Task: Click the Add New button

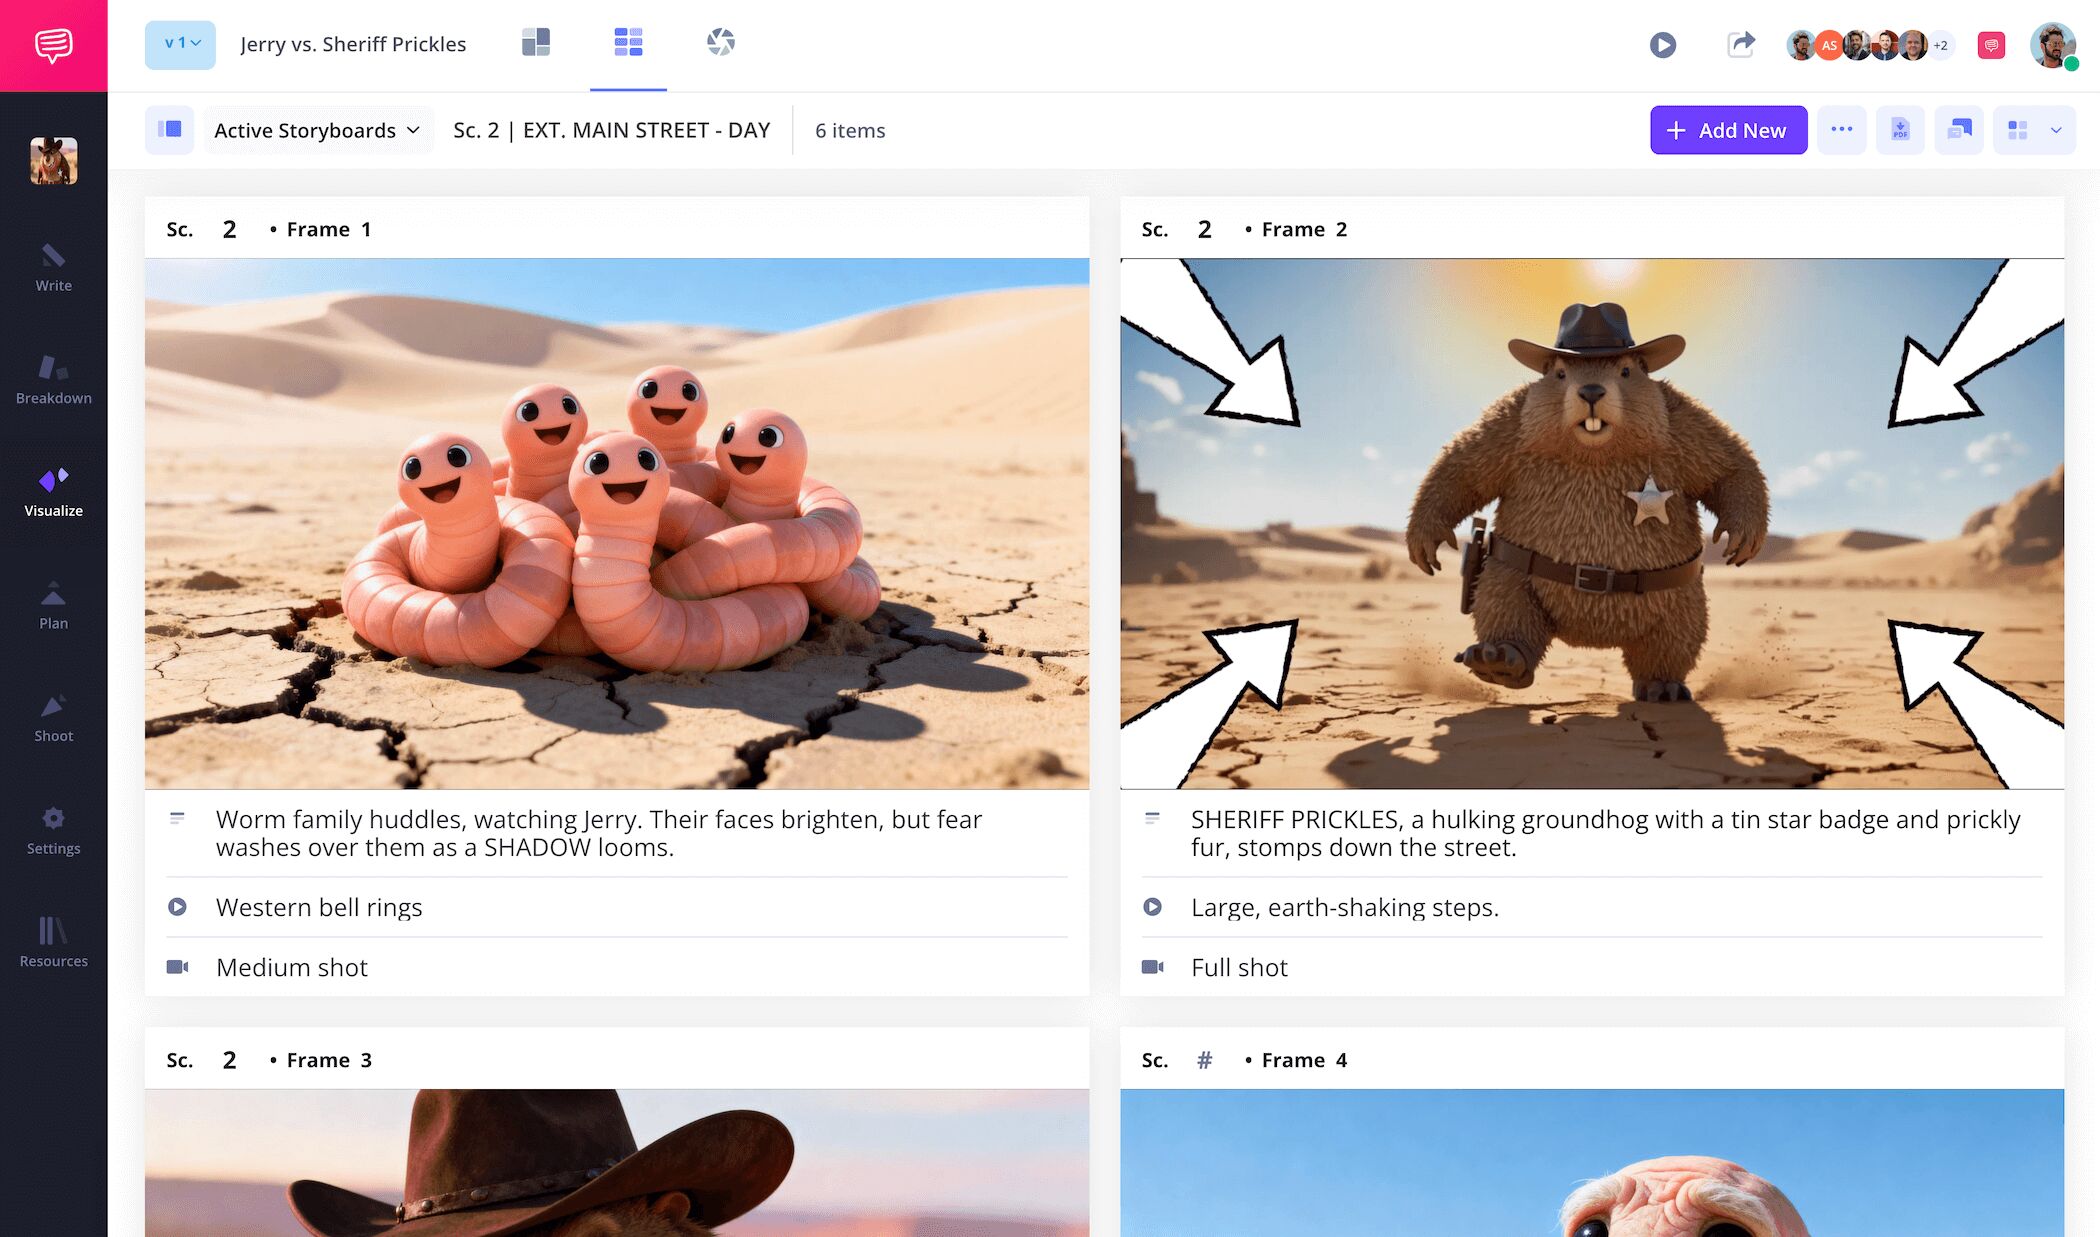Action: (1728, 130)
